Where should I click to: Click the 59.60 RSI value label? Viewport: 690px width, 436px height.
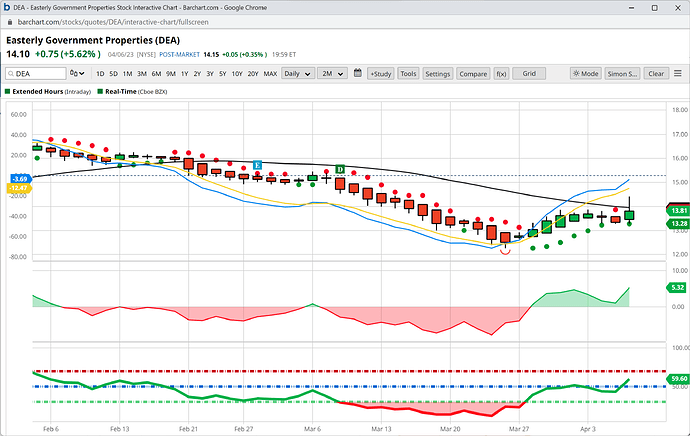coord(679,378)
